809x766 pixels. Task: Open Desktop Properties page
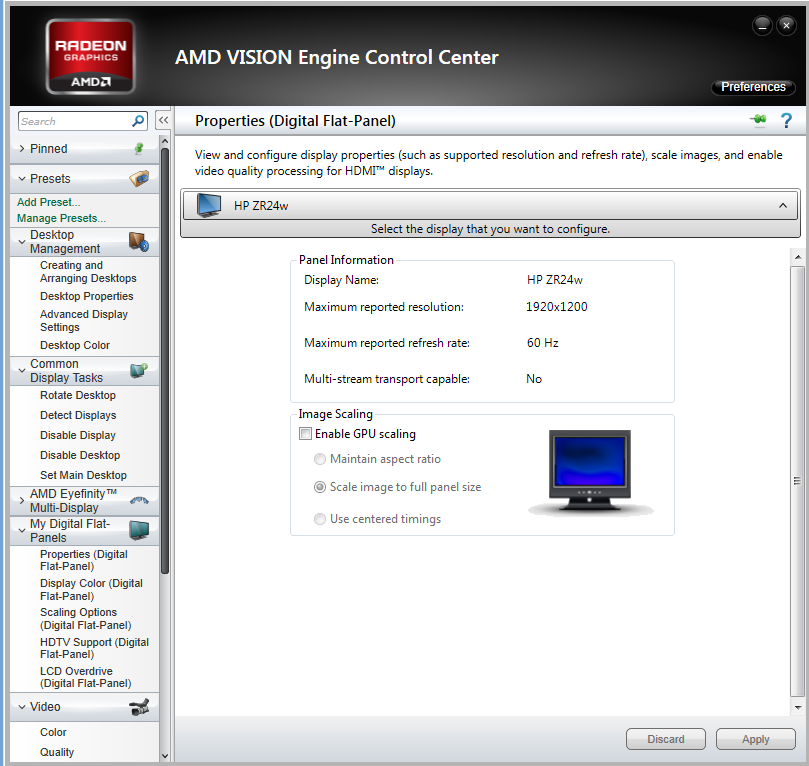click(x=87, y=296)
